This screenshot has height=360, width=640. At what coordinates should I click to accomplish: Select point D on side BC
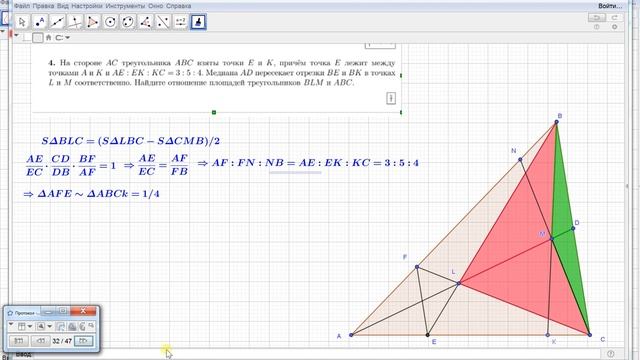coord(573,228)
